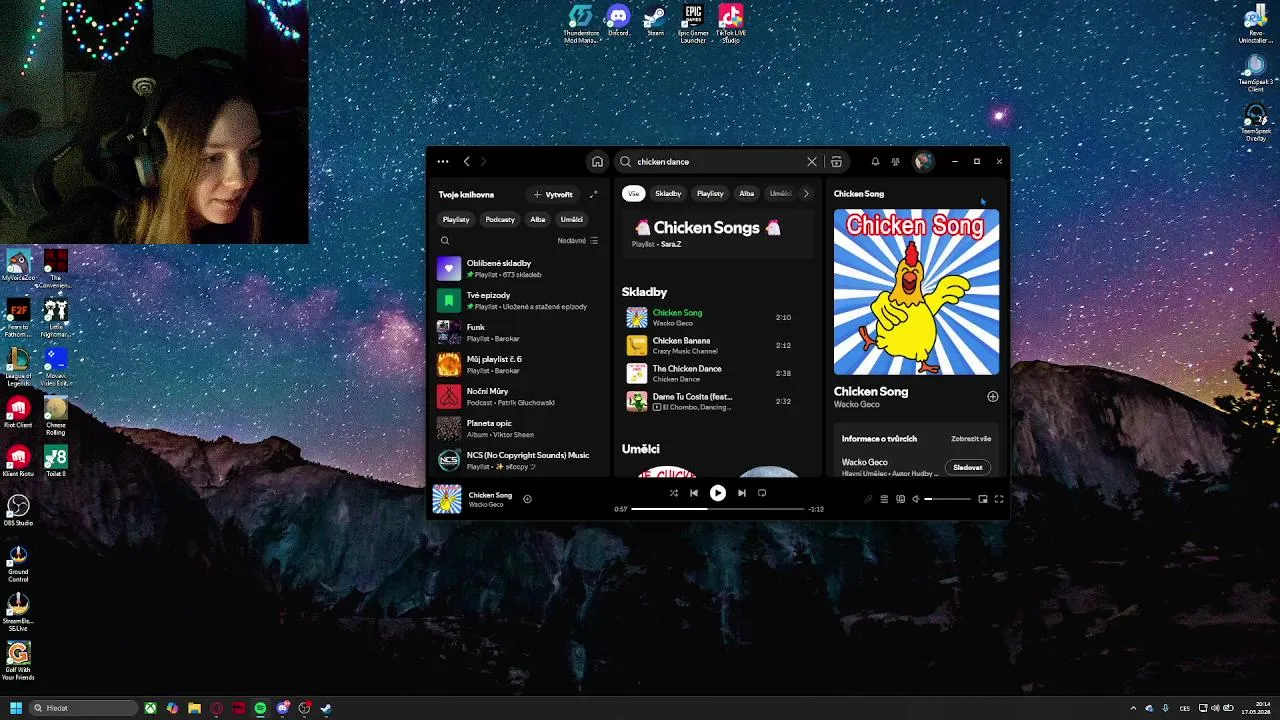Open Connect to a device icon

[900, 499]
